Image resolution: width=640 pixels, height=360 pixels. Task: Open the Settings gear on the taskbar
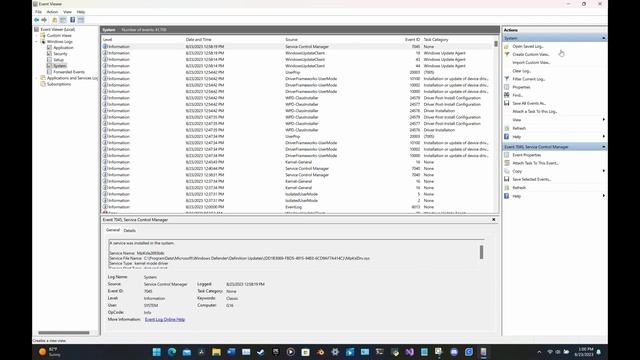(335, 352)
